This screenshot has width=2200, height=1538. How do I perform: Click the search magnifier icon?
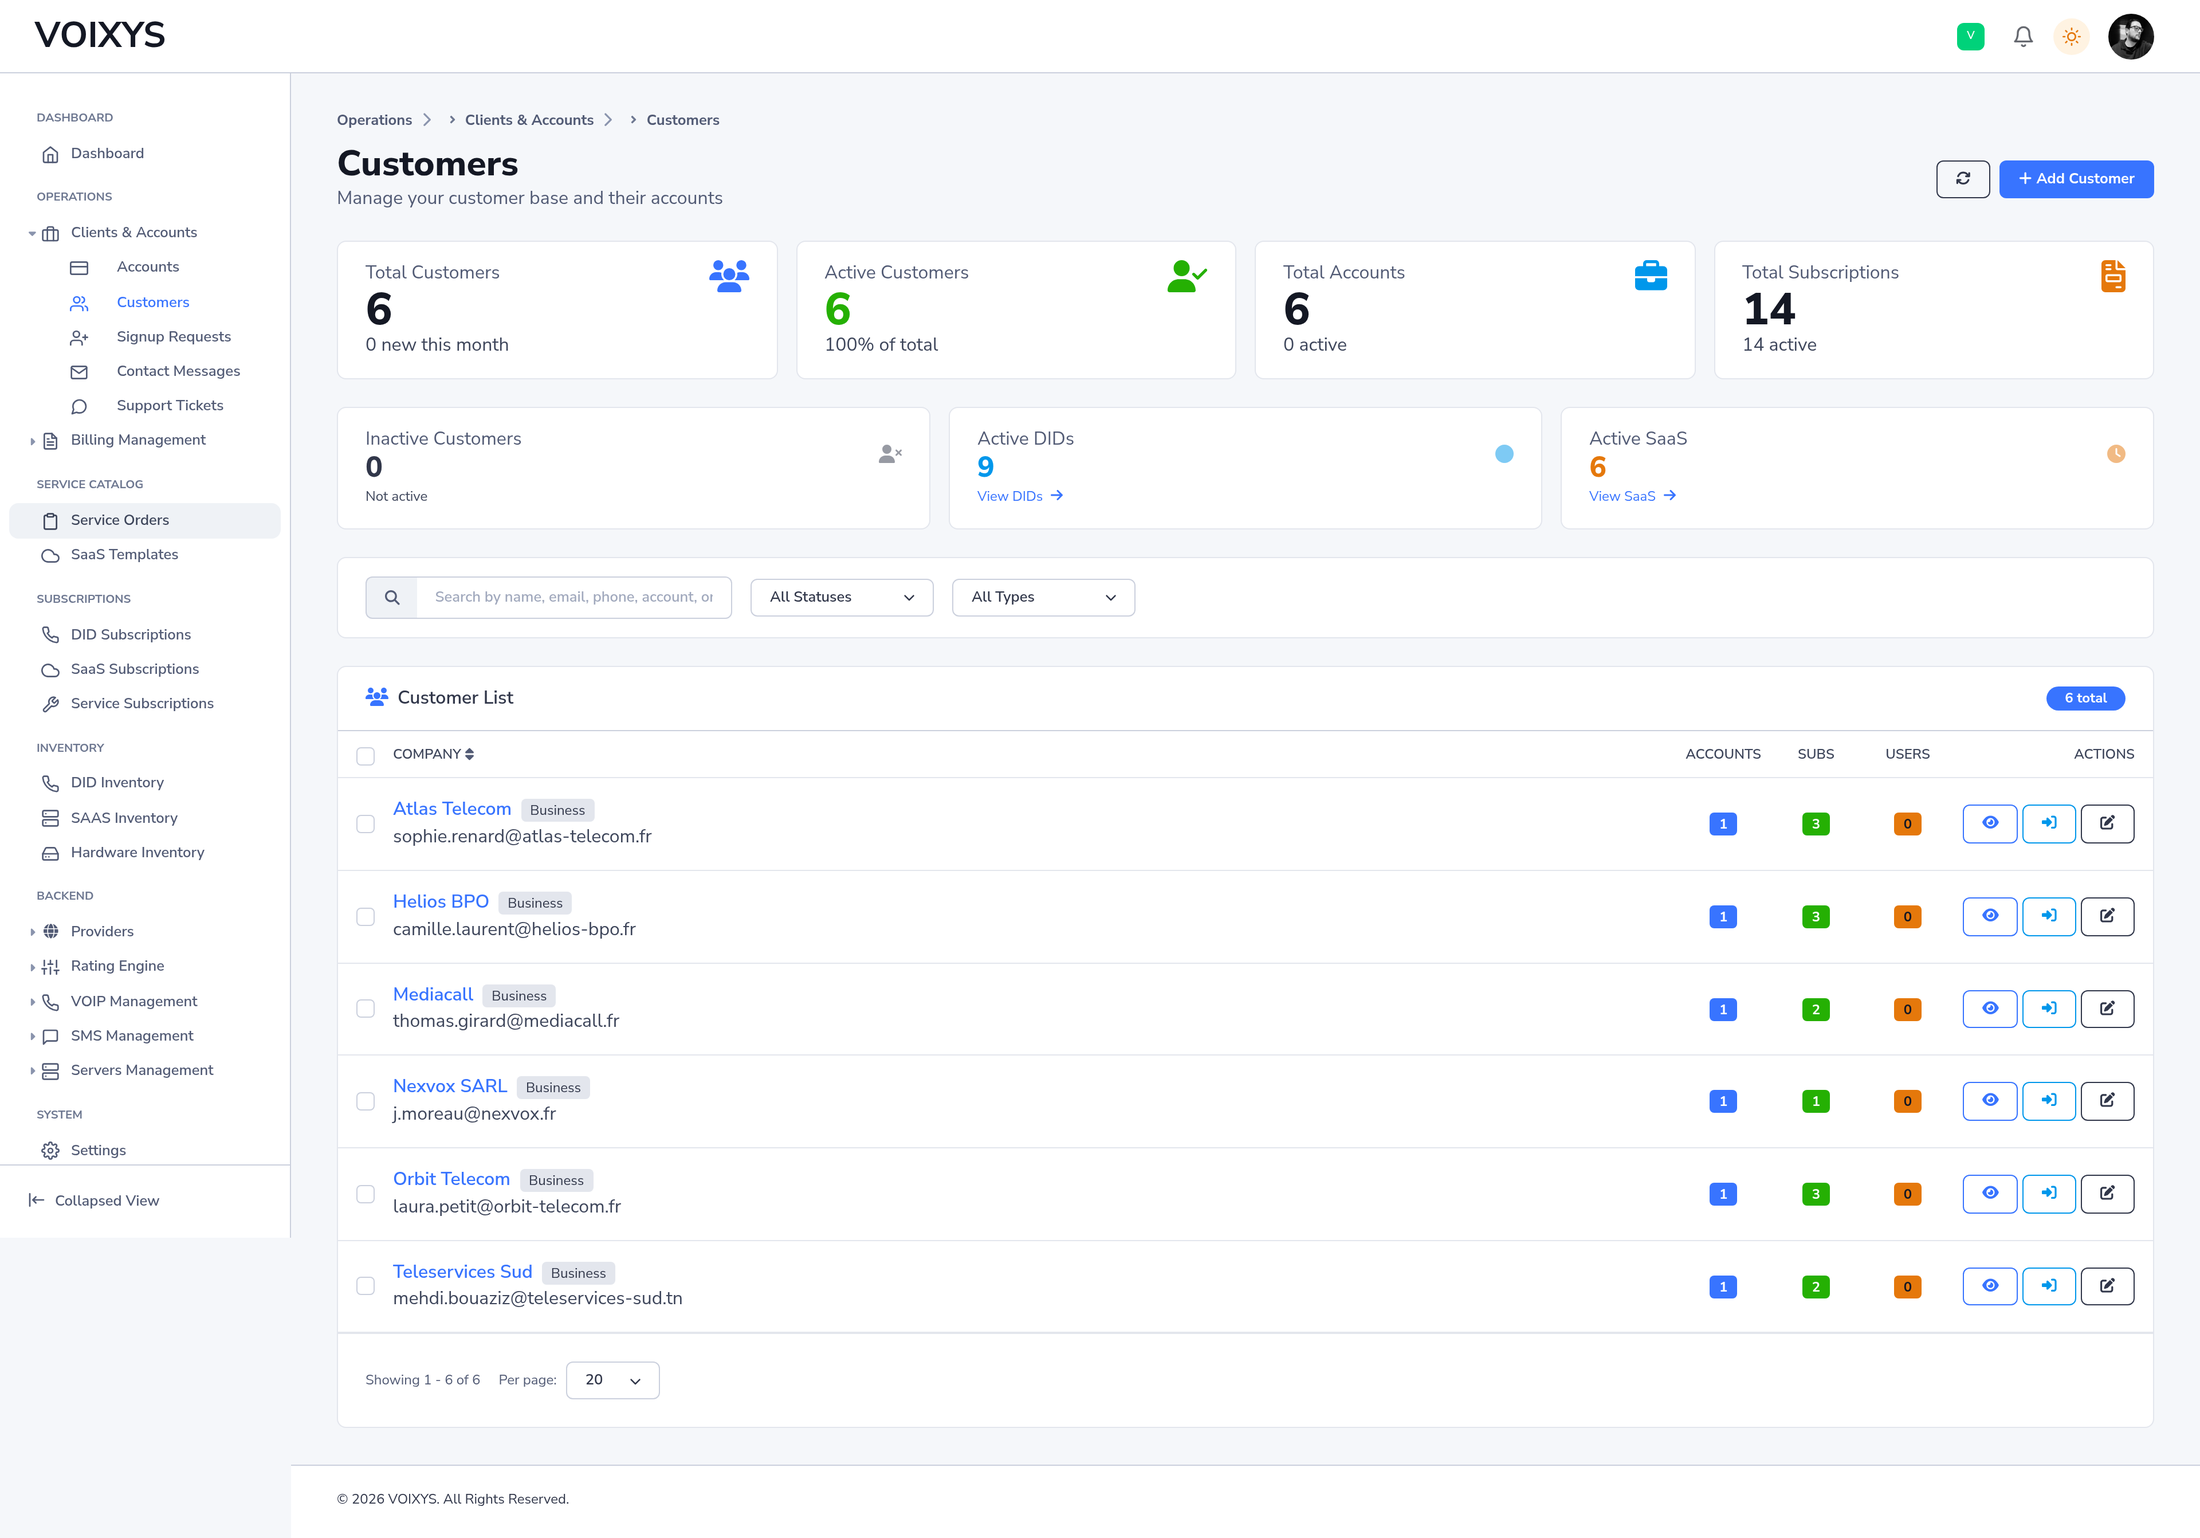pos(392,598)
